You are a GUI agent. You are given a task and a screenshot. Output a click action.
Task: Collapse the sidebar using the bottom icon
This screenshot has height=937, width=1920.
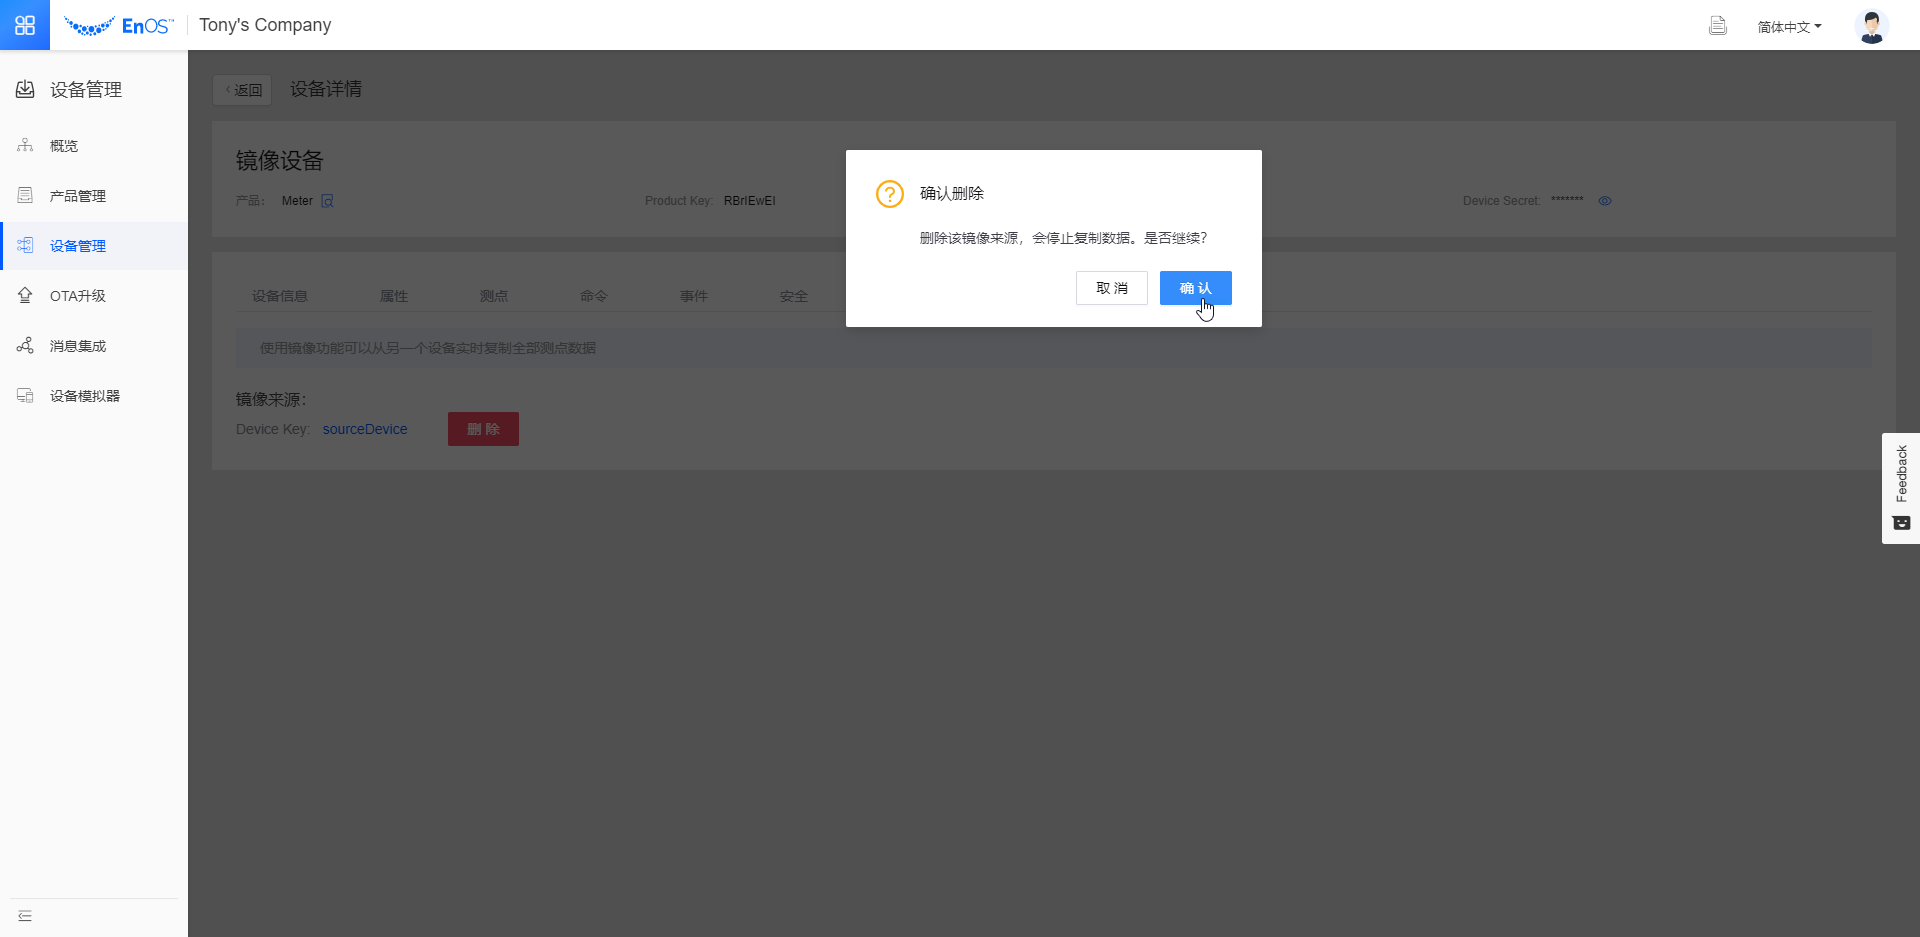[x=25, y=916]
